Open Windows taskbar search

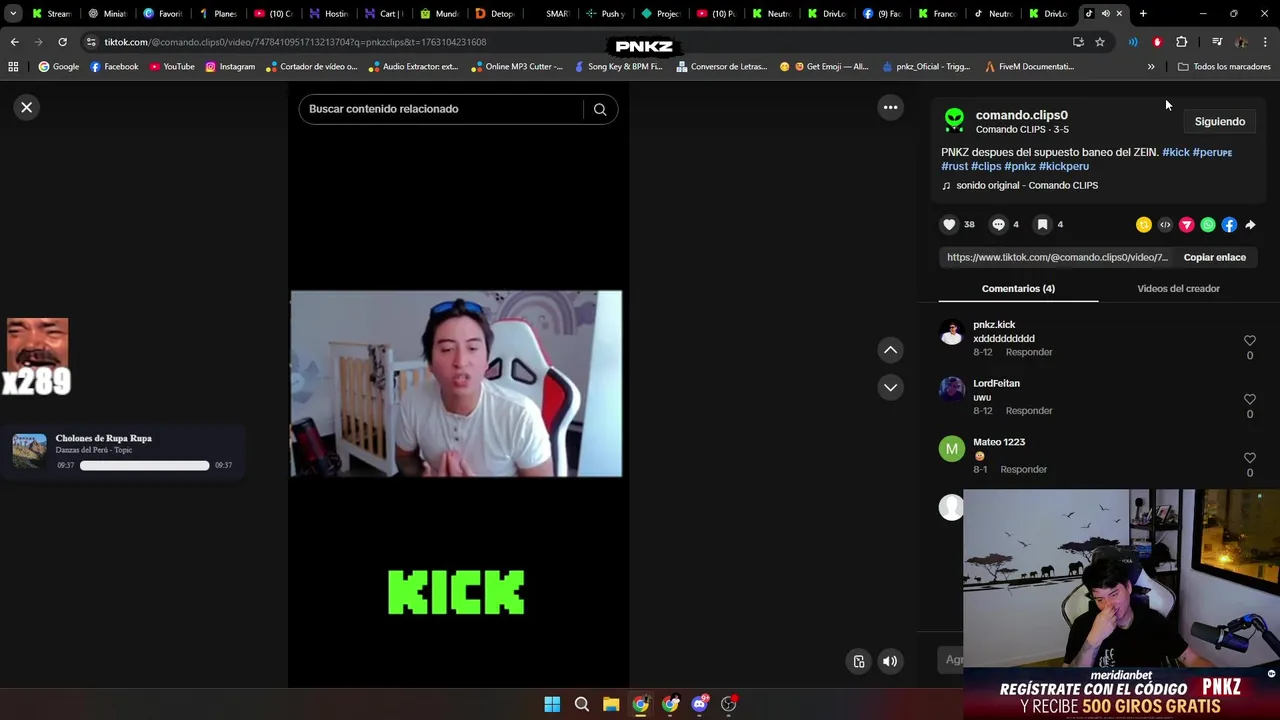coord(581,704)
